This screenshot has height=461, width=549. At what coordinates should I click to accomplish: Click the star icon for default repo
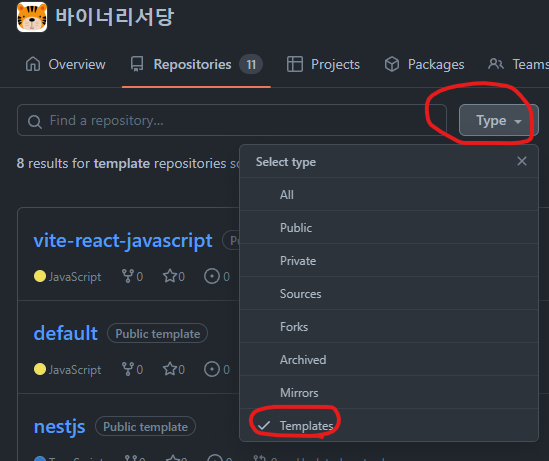(x=170, y=369)
